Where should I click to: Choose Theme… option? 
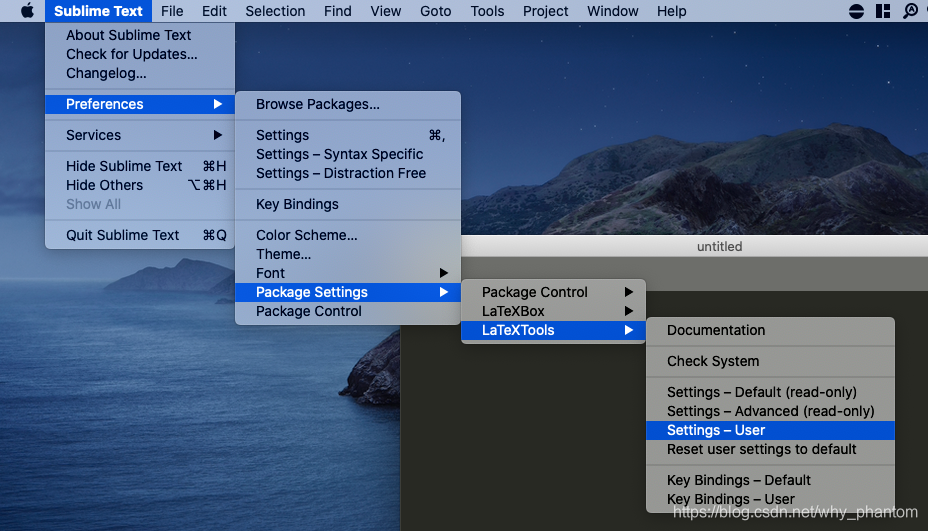click(348, 254)
